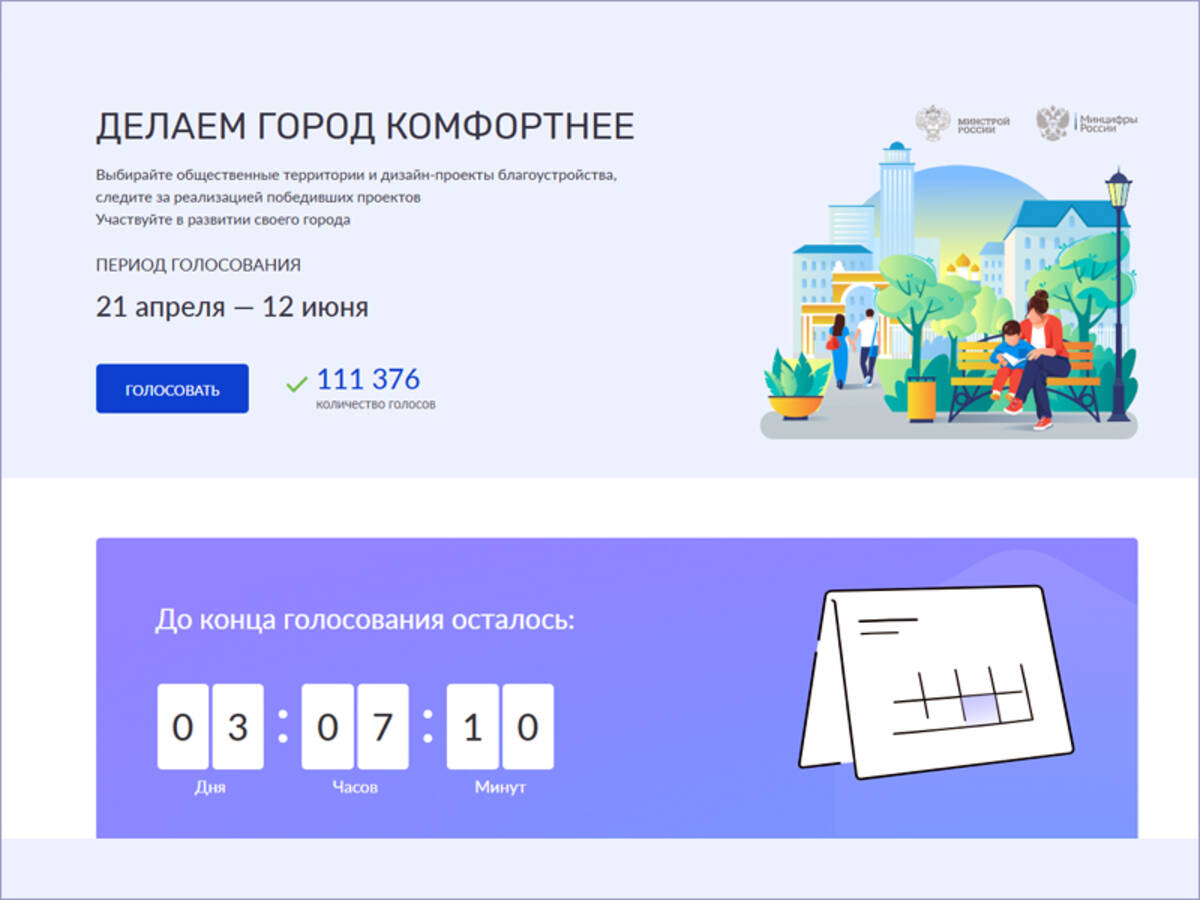
Task: Click the yellow trash bin in illustration
Action: coord(921,397)
